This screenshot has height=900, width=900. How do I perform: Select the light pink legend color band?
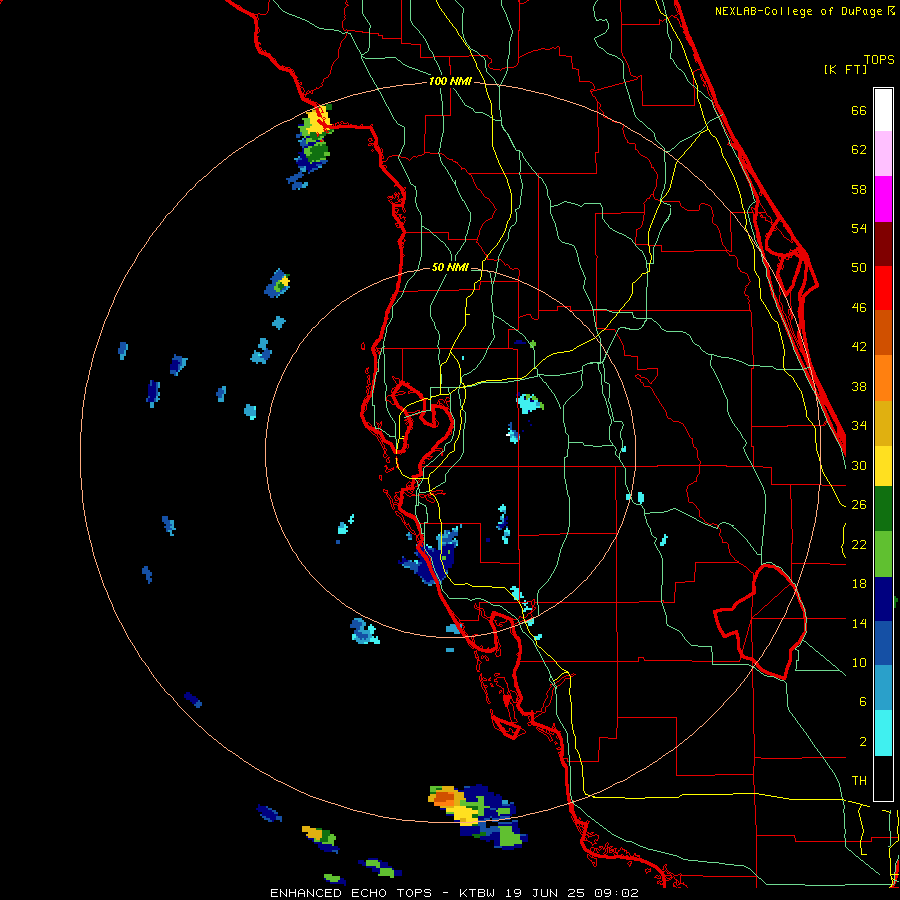[x=883, y=154]
